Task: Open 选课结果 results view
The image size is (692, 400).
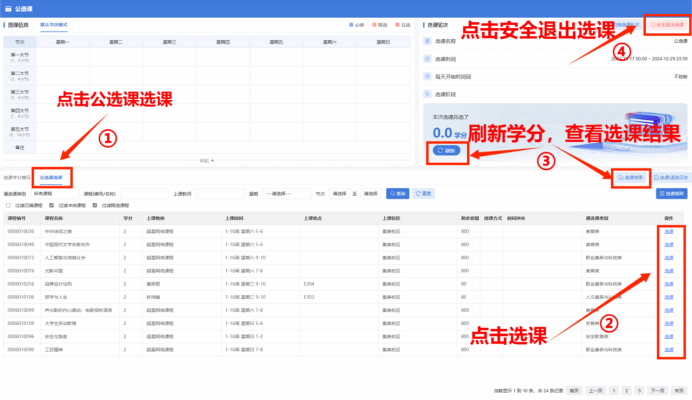Action: pos(629,177)
